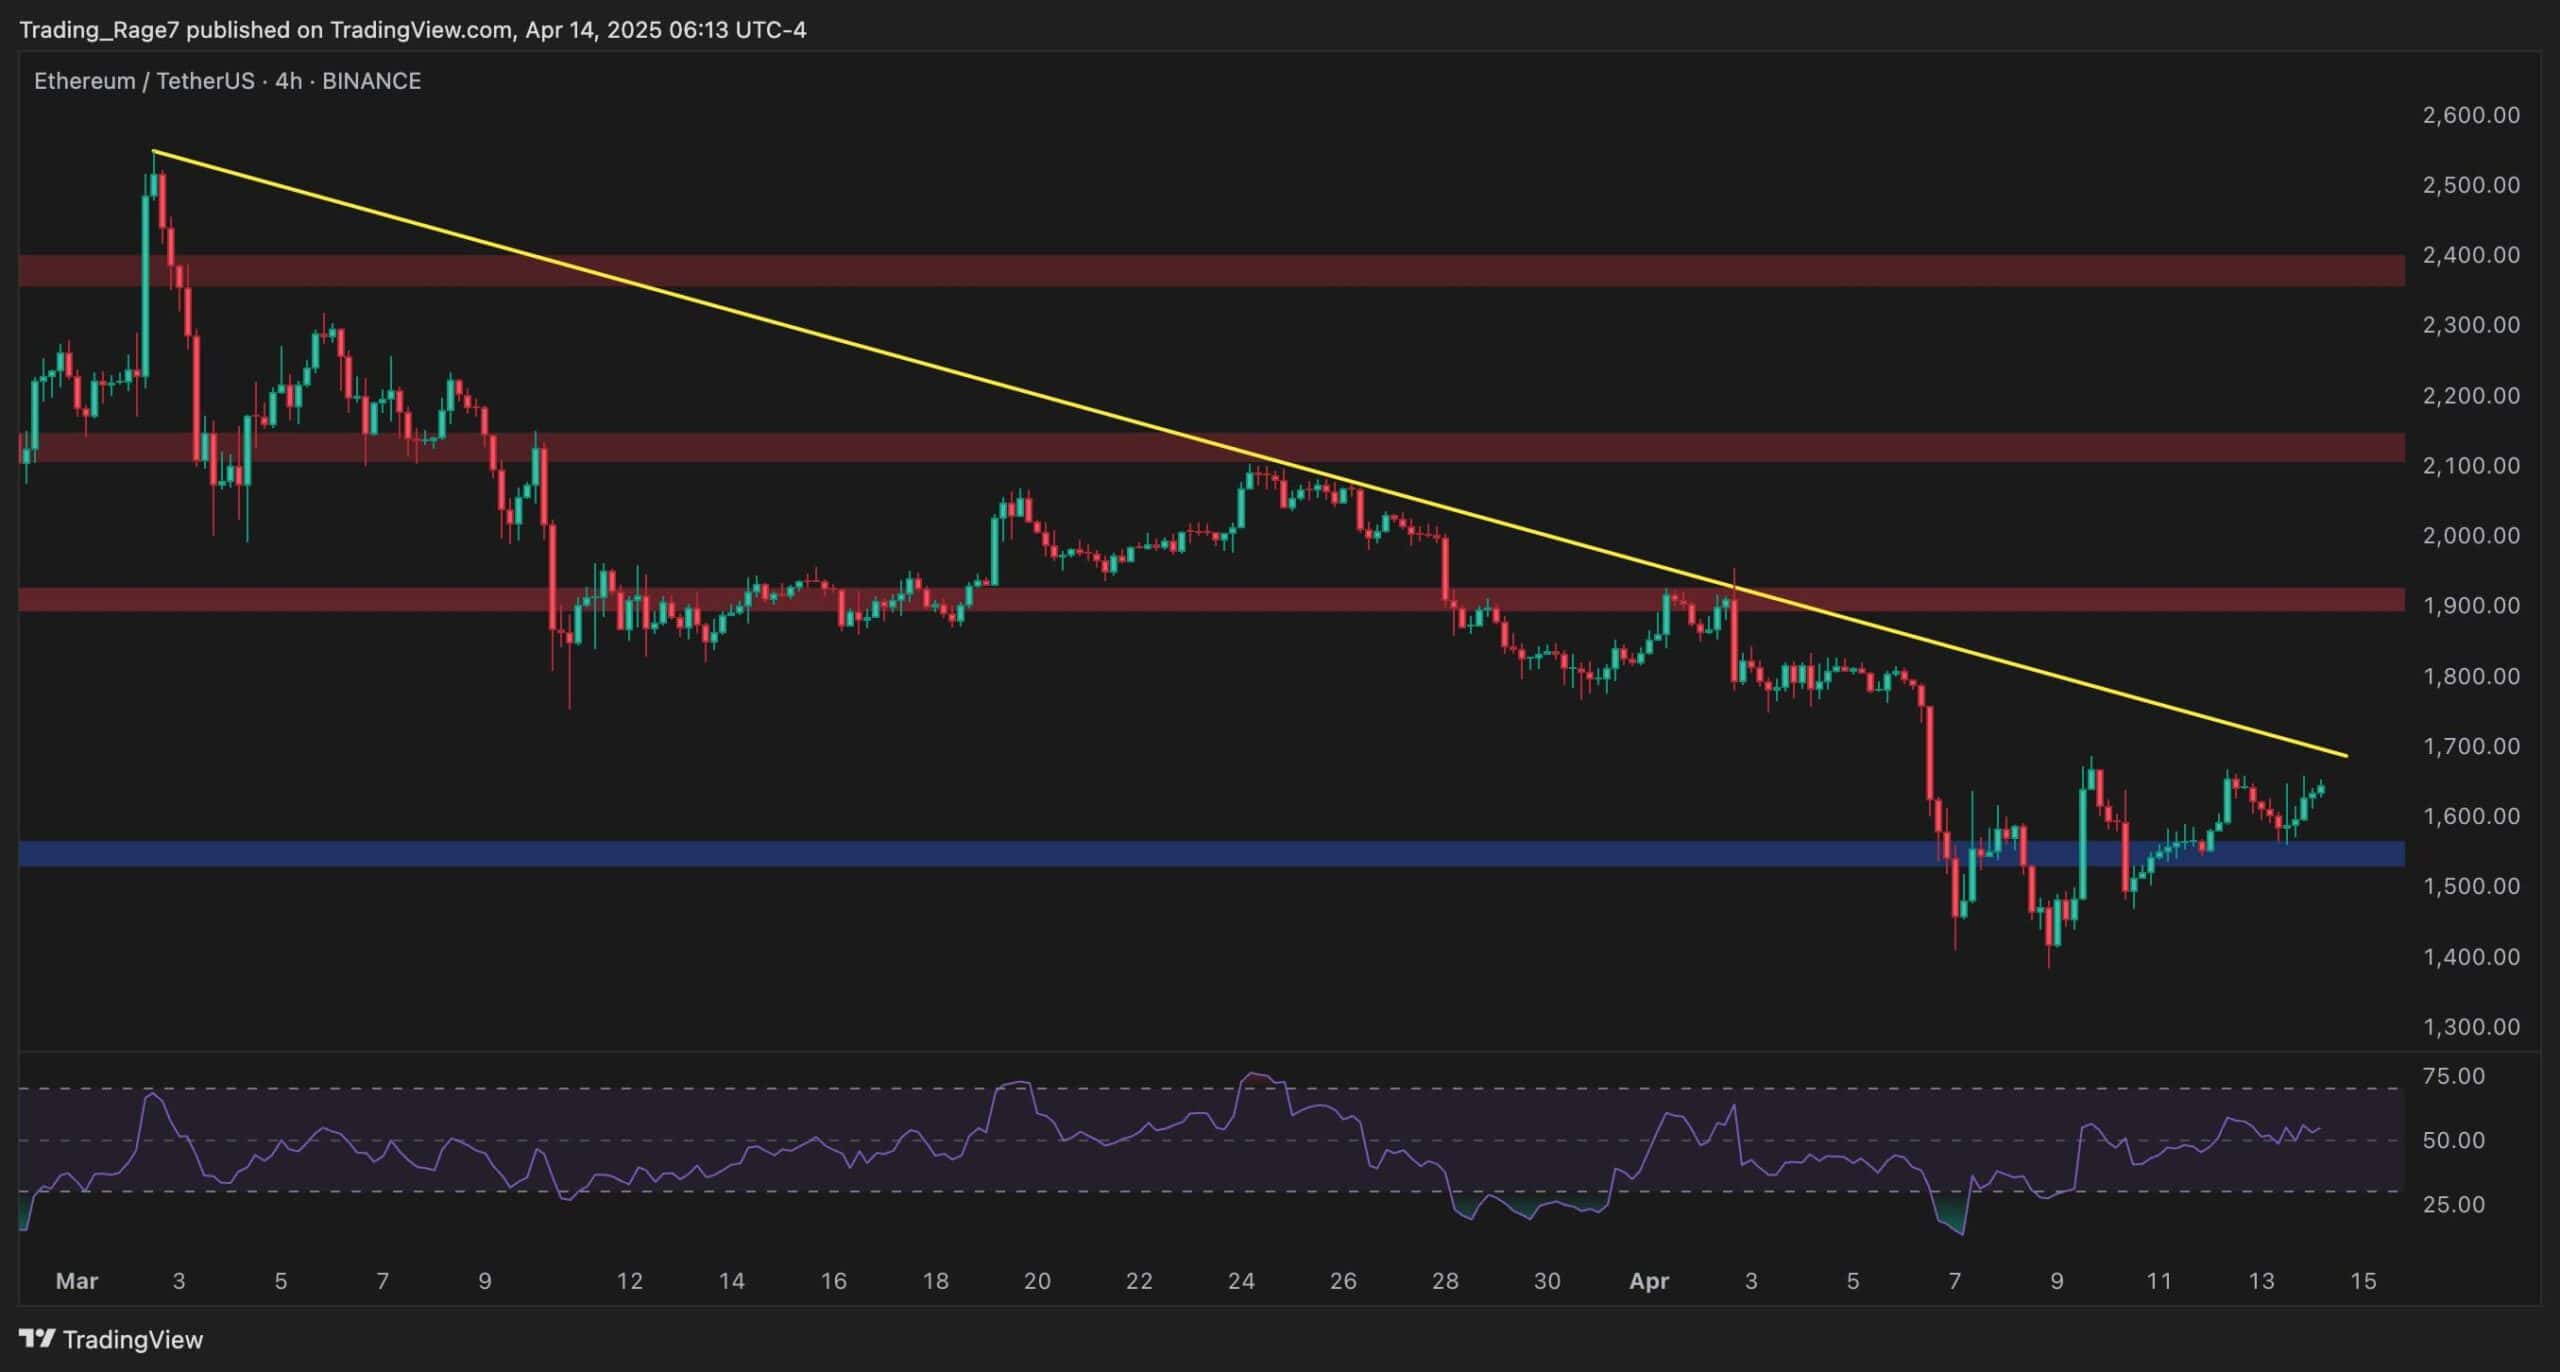This screenshot has height=1372, width=2560.
Task: Click the 15 date label on time axis
Action: tap(2363, 1281)
